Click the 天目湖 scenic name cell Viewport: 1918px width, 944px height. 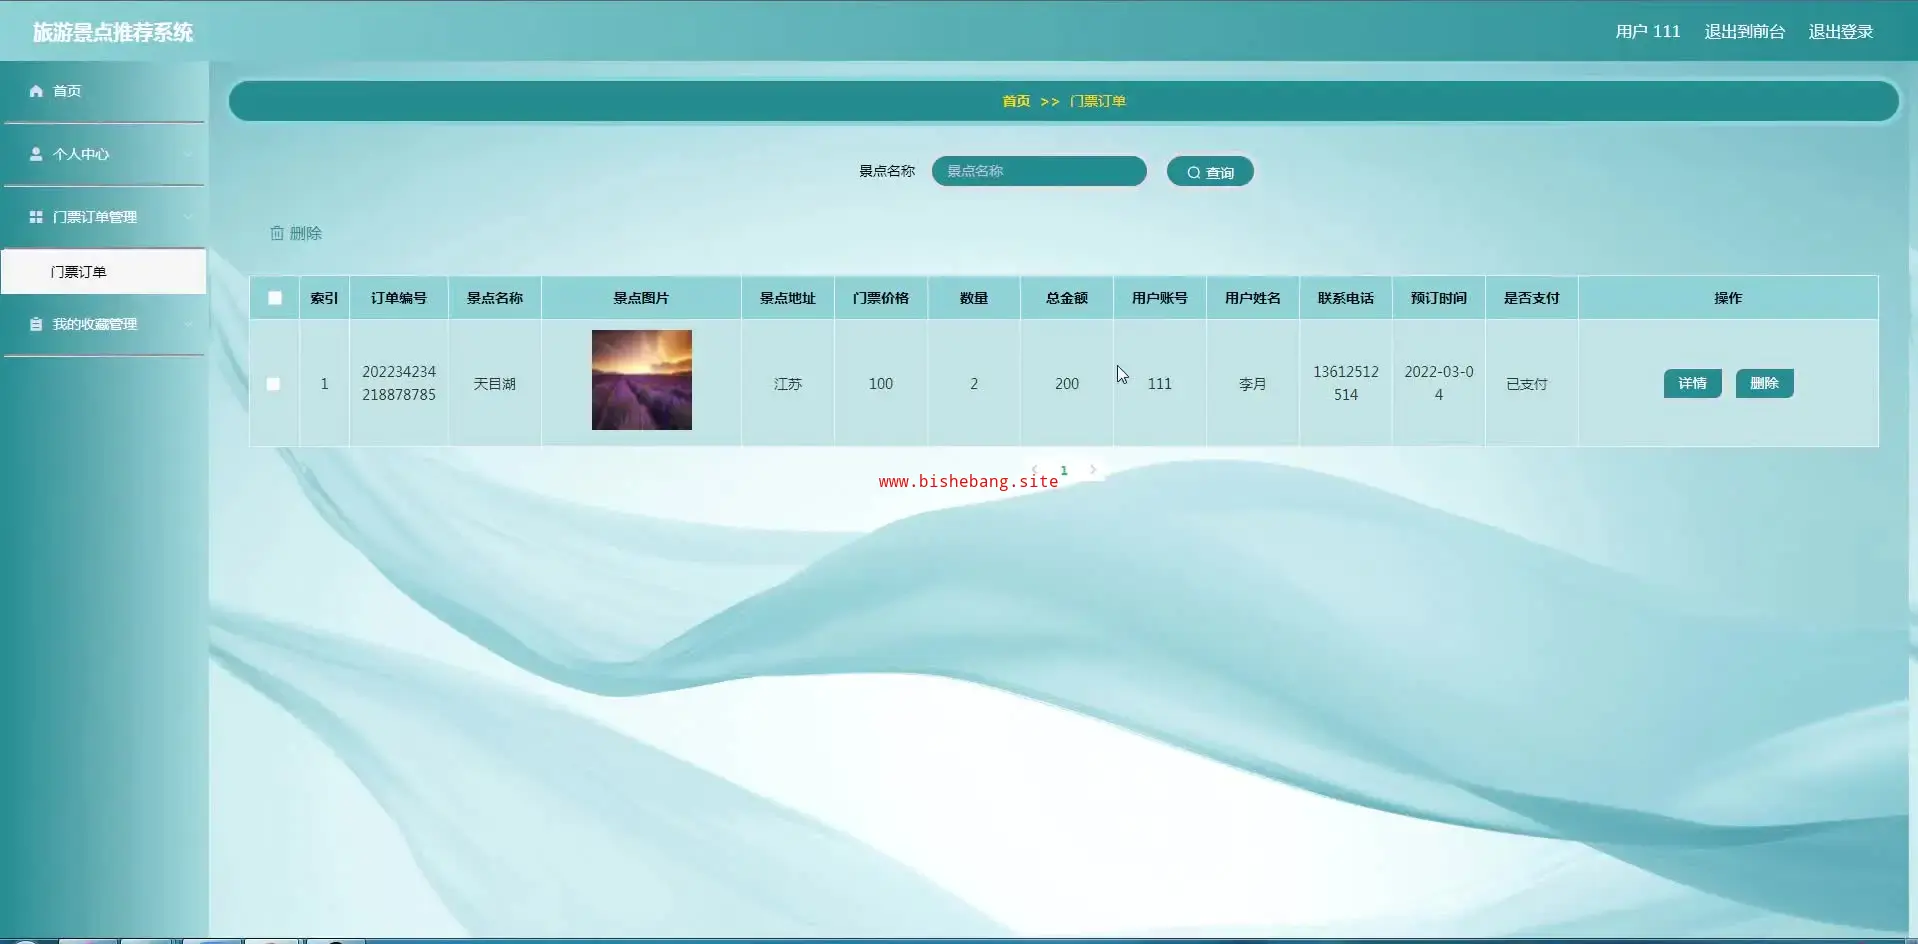[x=495, y=384]
